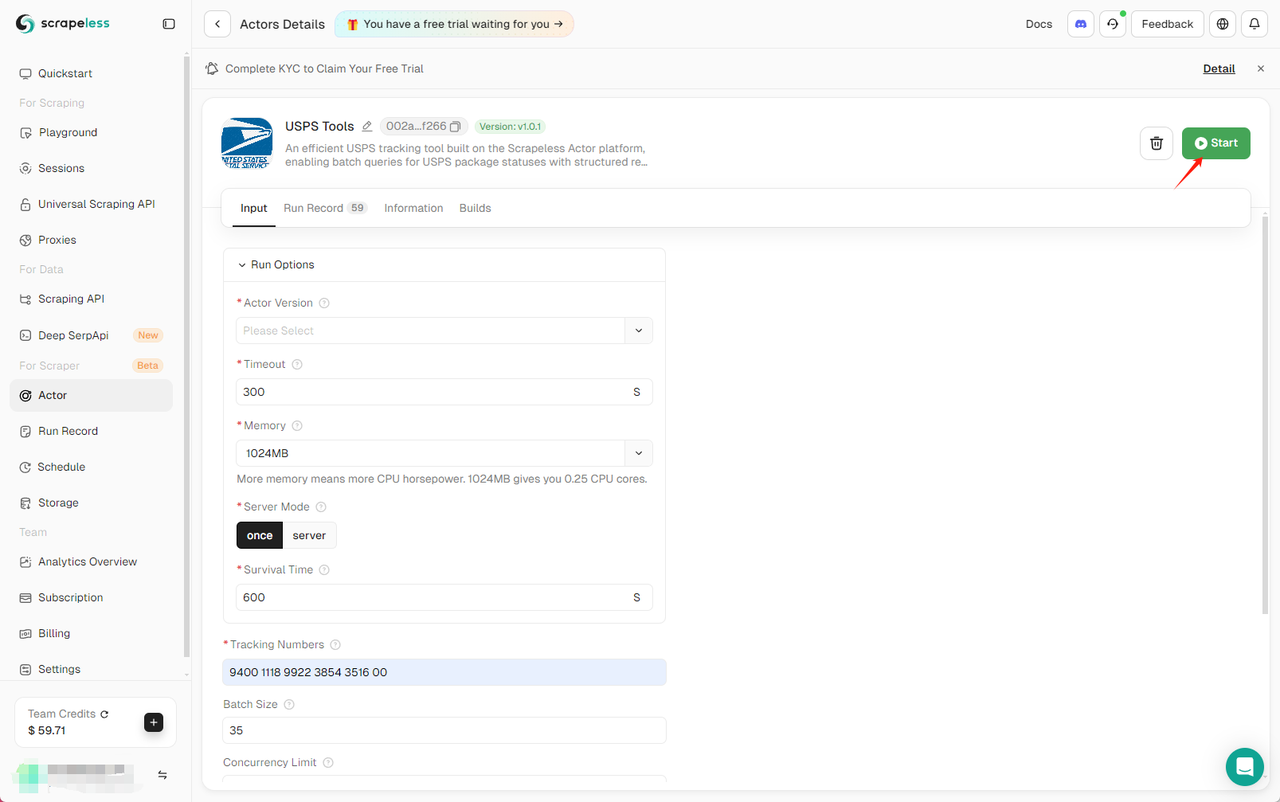Click the Batch Size field
This screenshot has width=1280, height=802.
point(444,731)
